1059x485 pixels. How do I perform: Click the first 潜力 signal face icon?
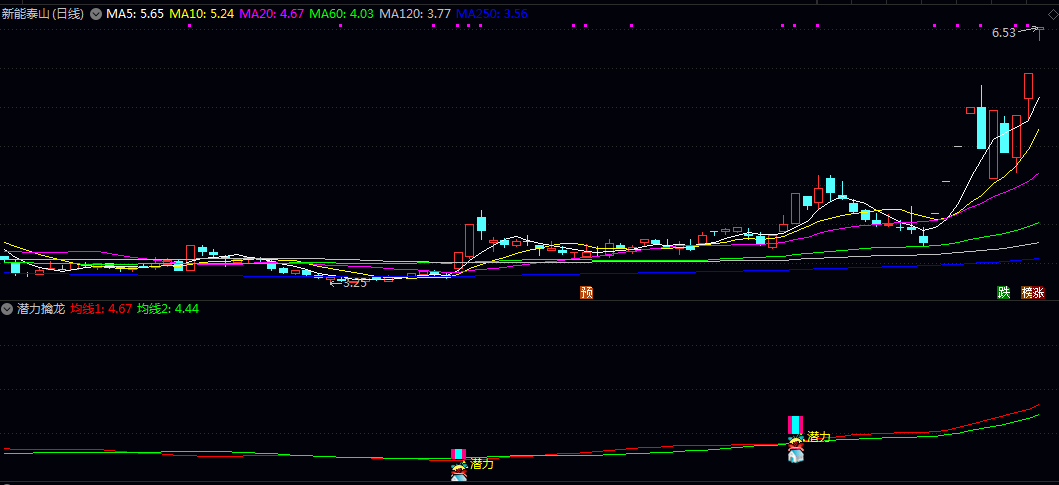click(x=460, y=466)
